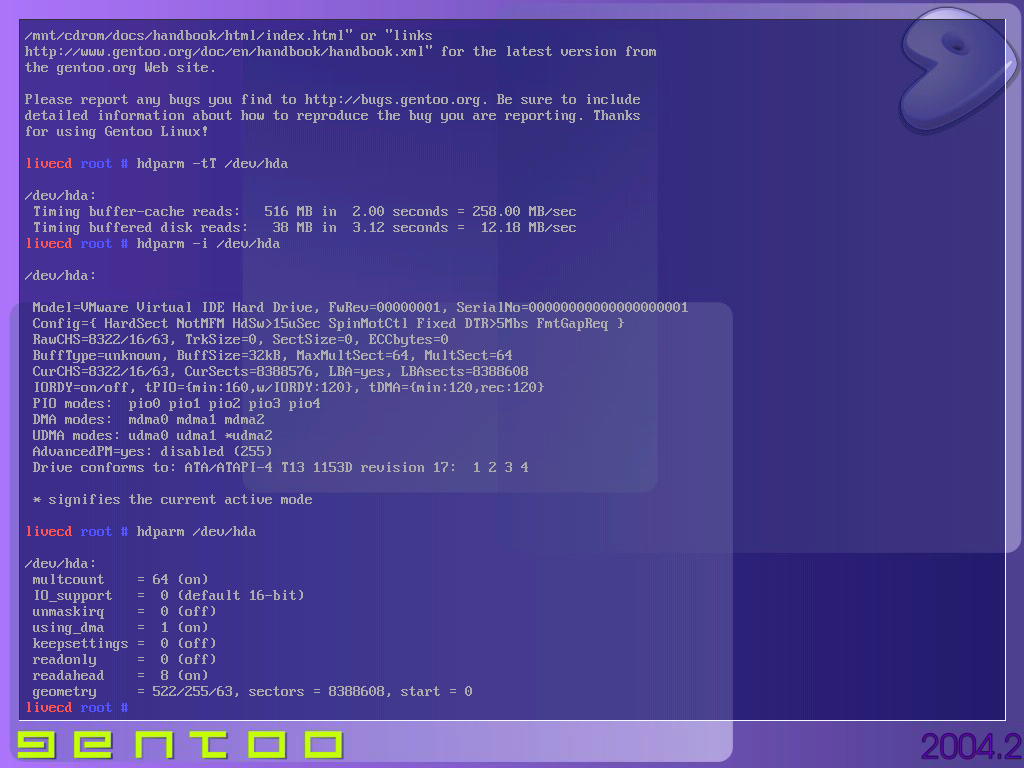Click the 'sectors = 8388608' value
This screenshot has height=768, width=1024.
pos(316,692)
